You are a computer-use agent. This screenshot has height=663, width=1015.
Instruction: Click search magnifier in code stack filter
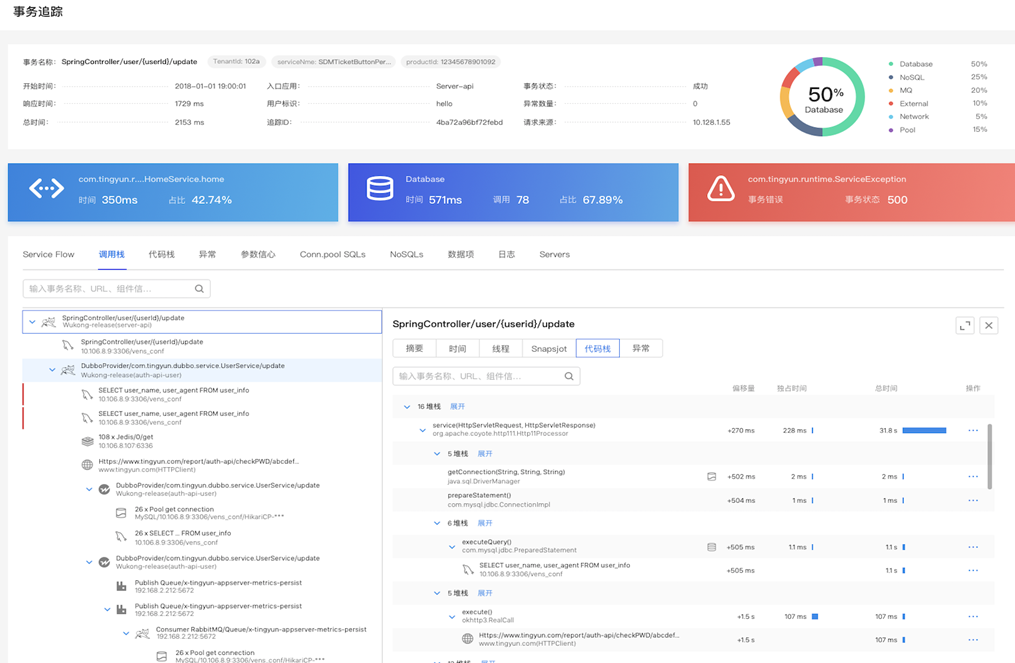(x=569, y=376)
